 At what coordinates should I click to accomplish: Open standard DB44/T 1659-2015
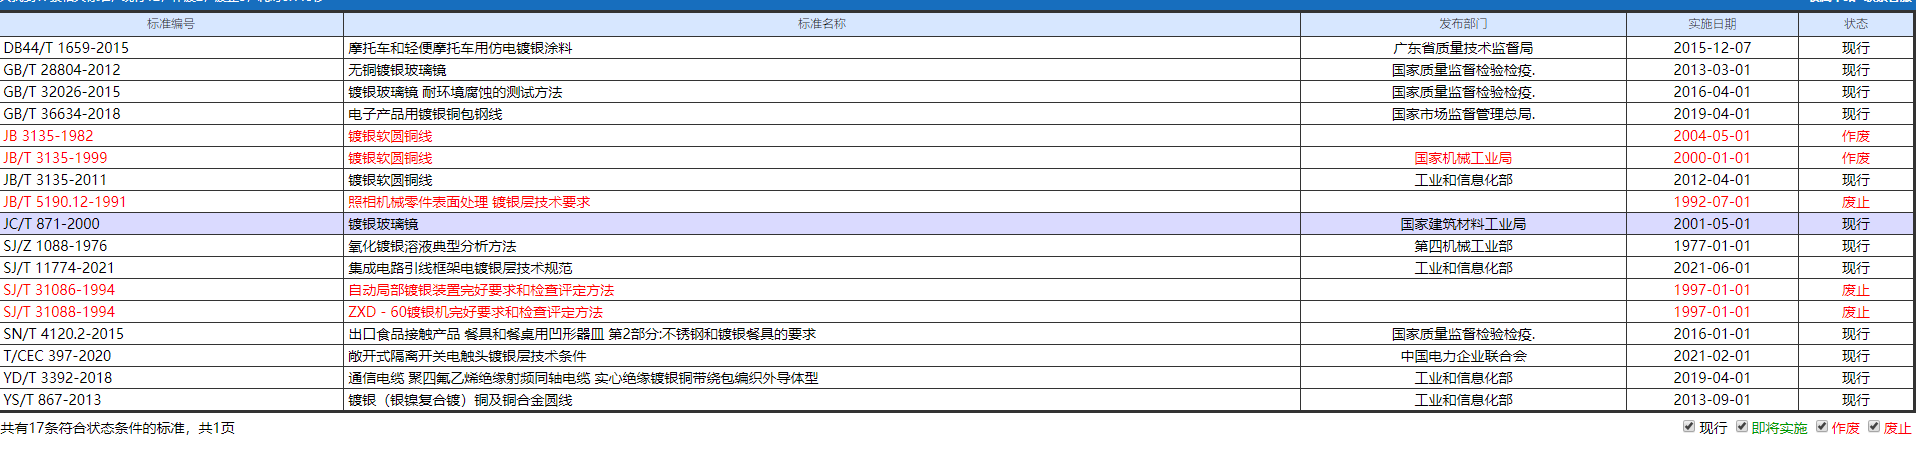(66, 48)
